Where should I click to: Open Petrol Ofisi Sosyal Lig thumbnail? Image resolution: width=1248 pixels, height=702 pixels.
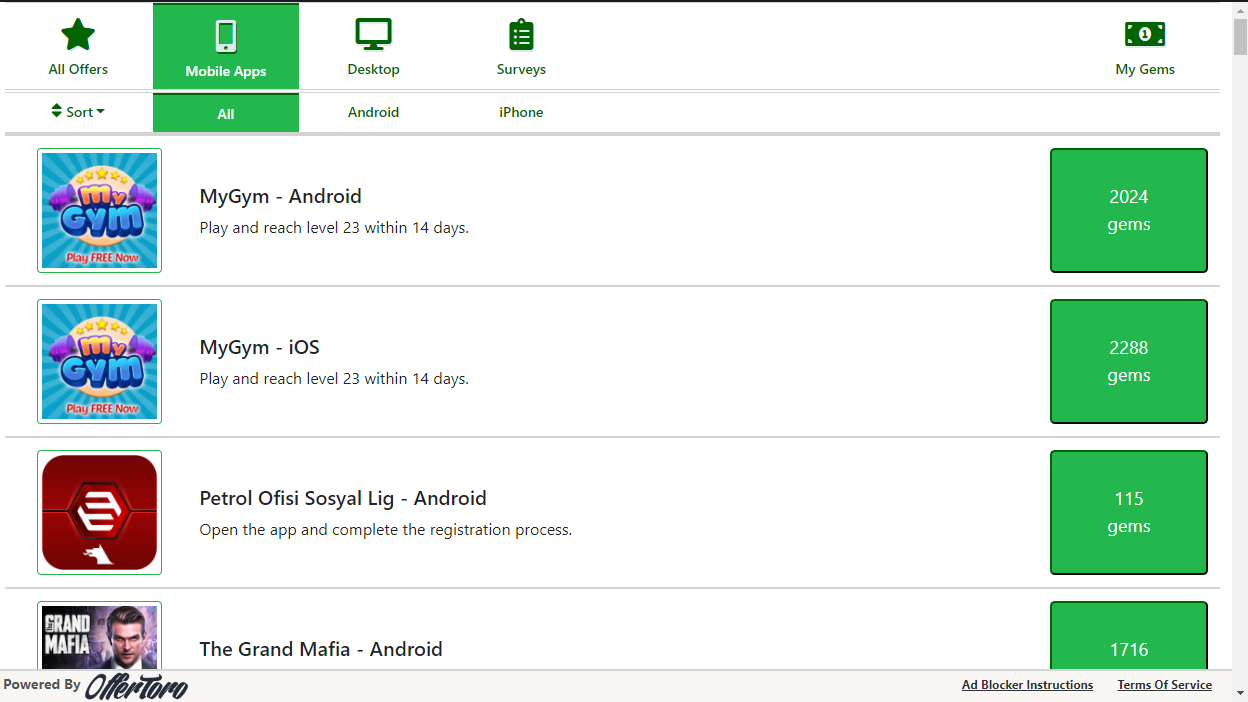(x=99, y=512)
